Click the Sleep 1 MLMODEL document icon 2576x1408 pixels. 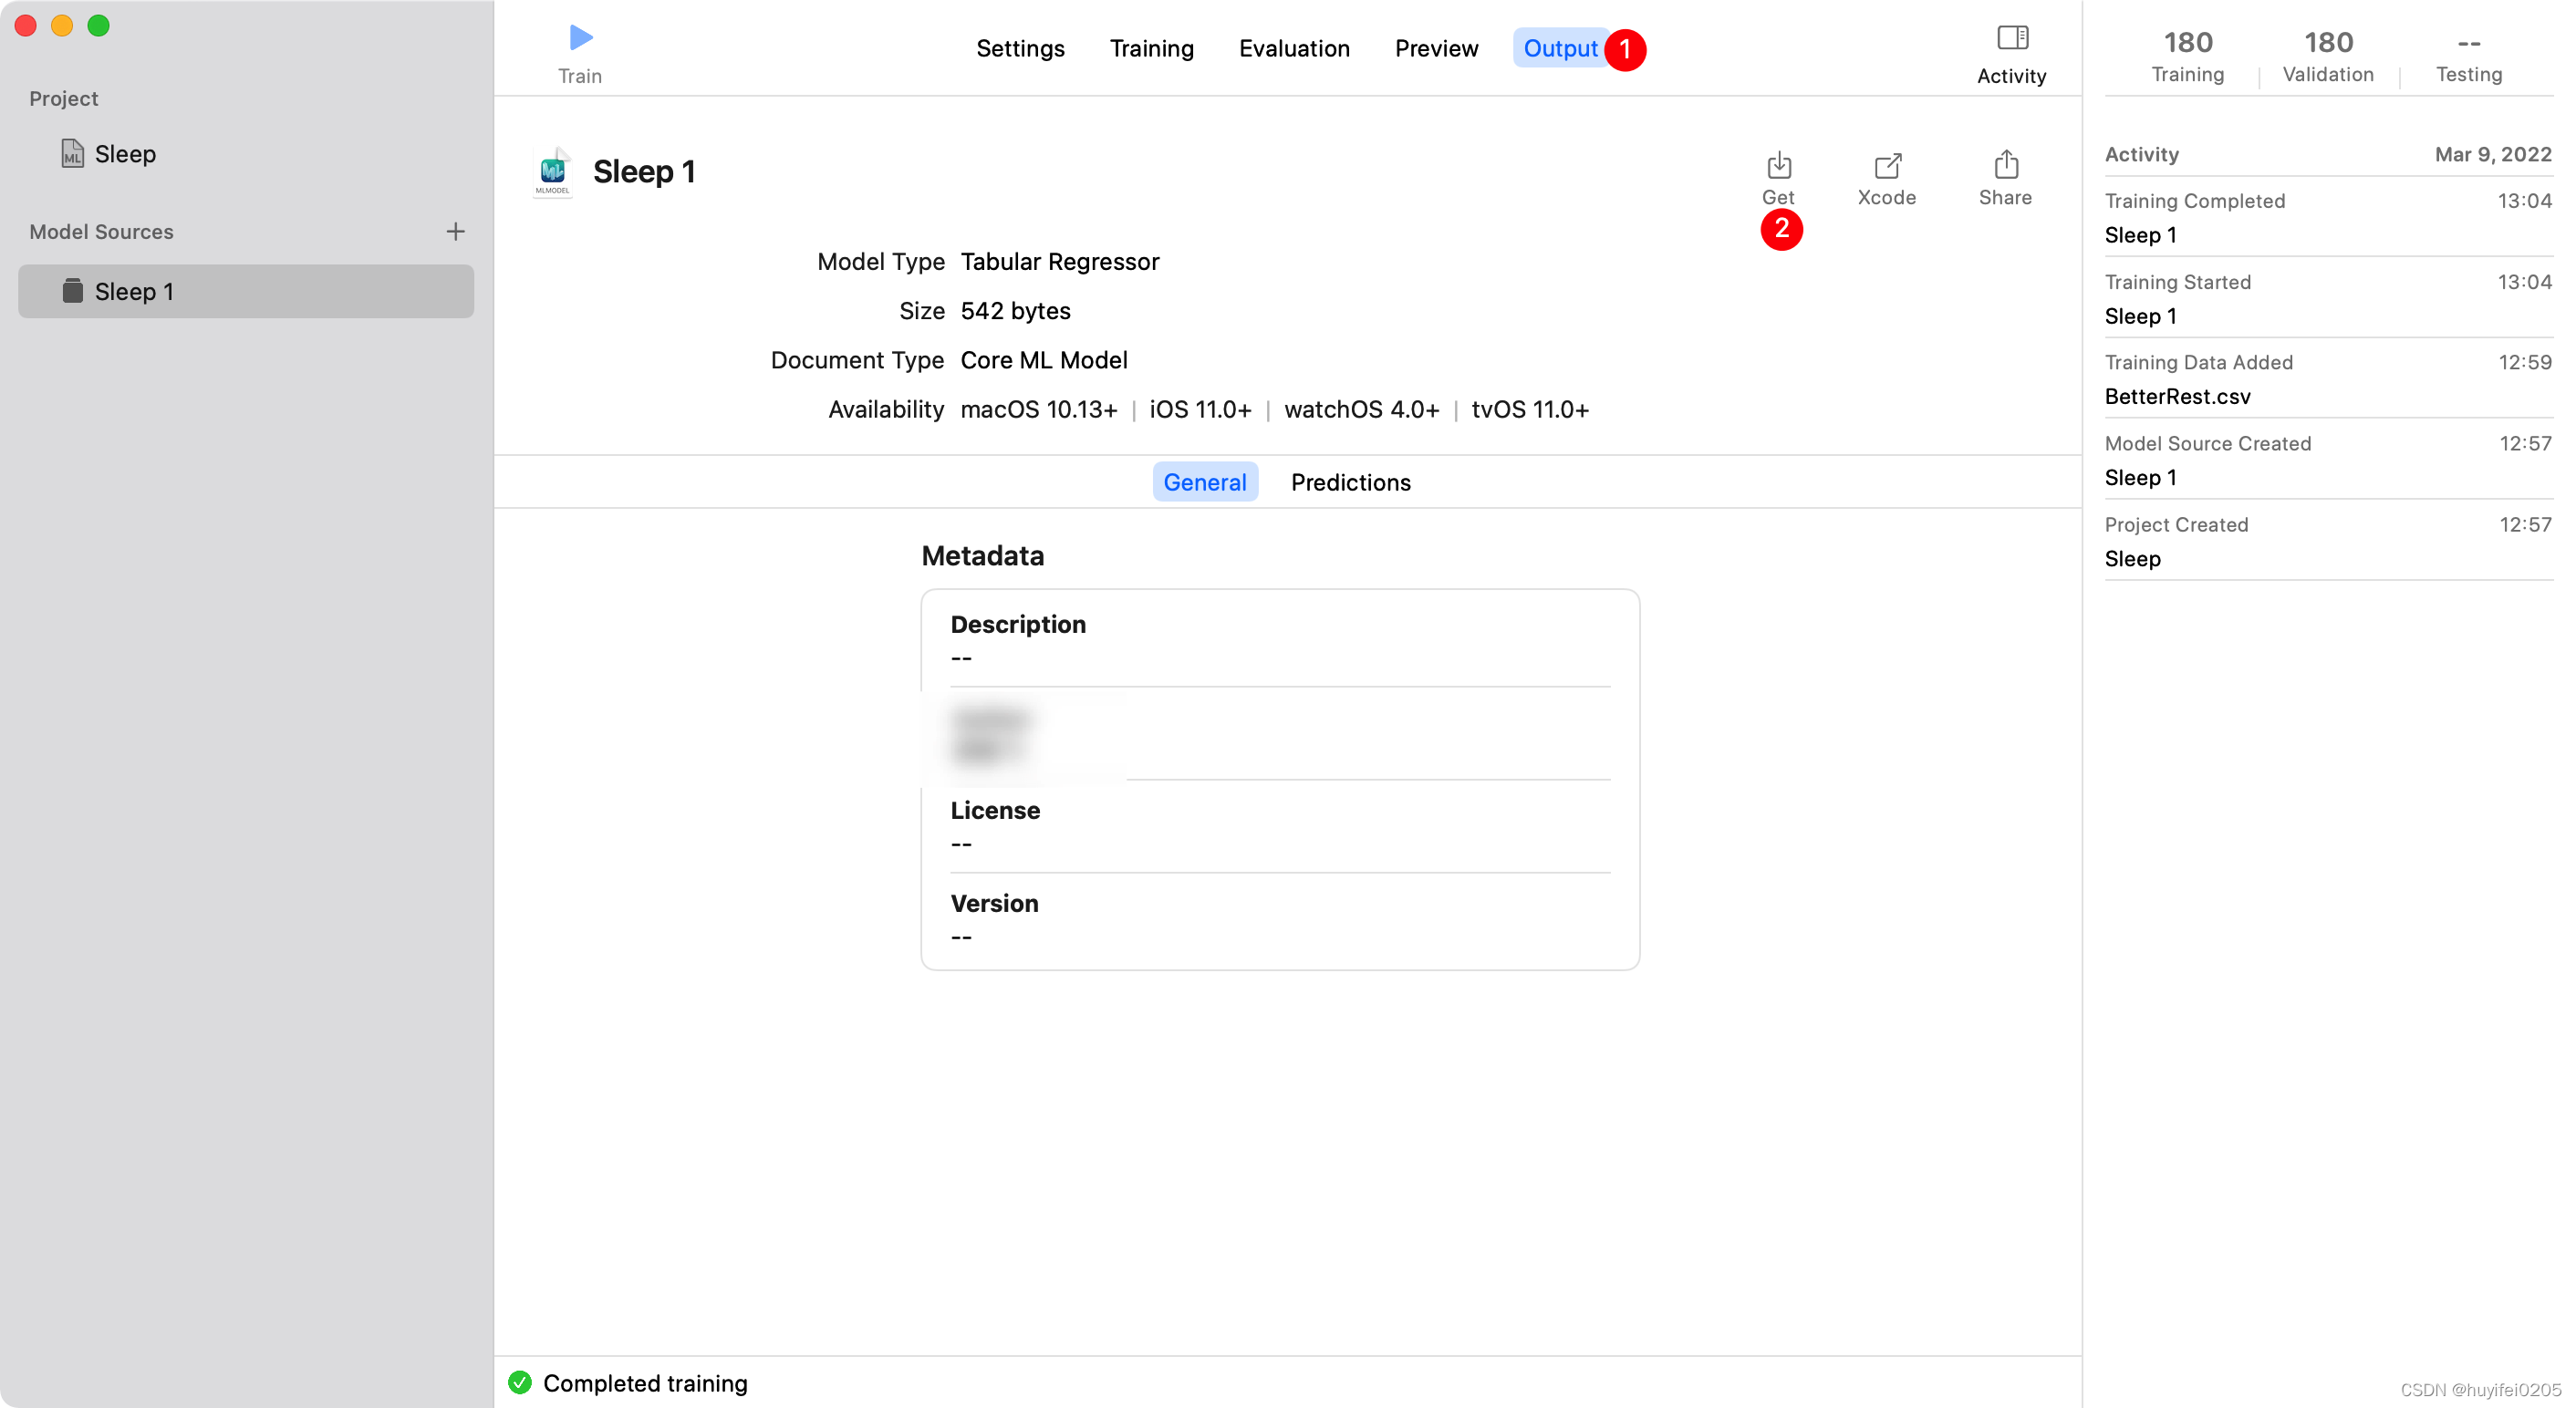(x=553, y=172)
